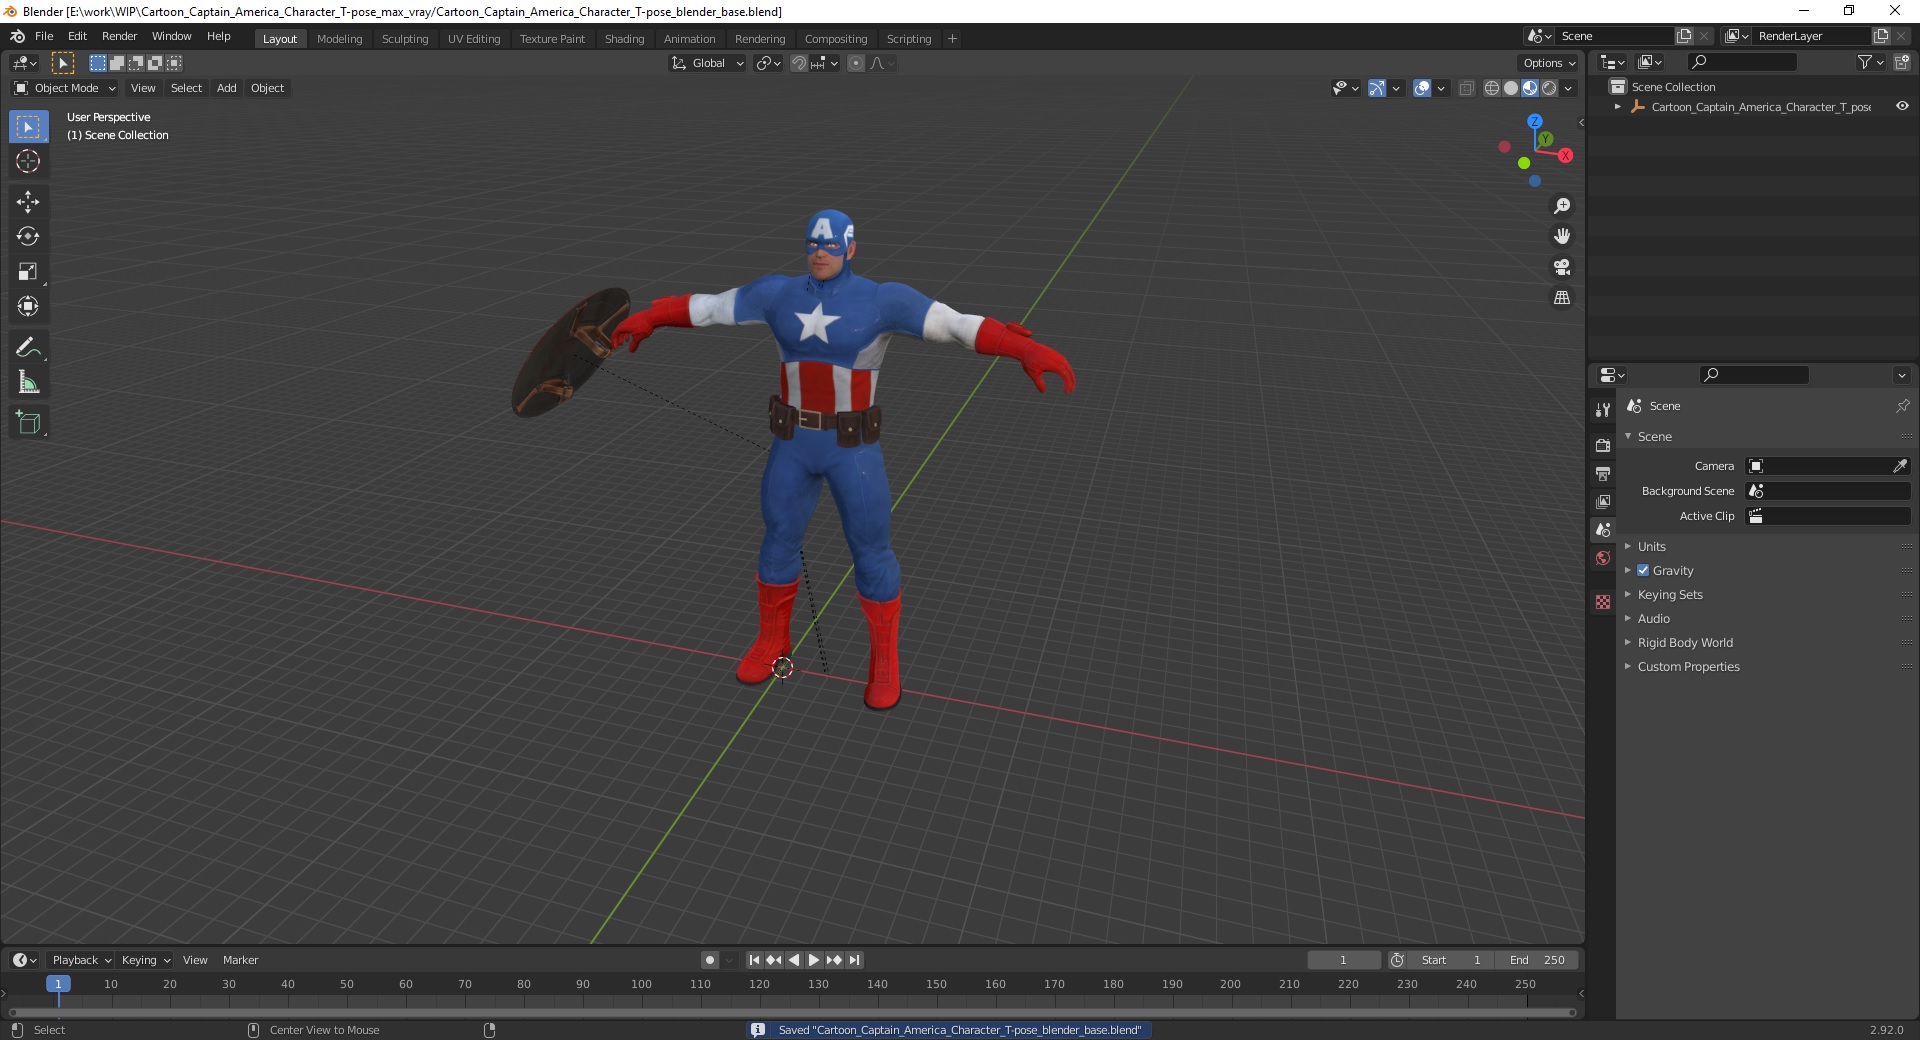This screenshot has width=1920, height=1040.
Task: Click the pan view hand icon
Action: [1561, 237]
